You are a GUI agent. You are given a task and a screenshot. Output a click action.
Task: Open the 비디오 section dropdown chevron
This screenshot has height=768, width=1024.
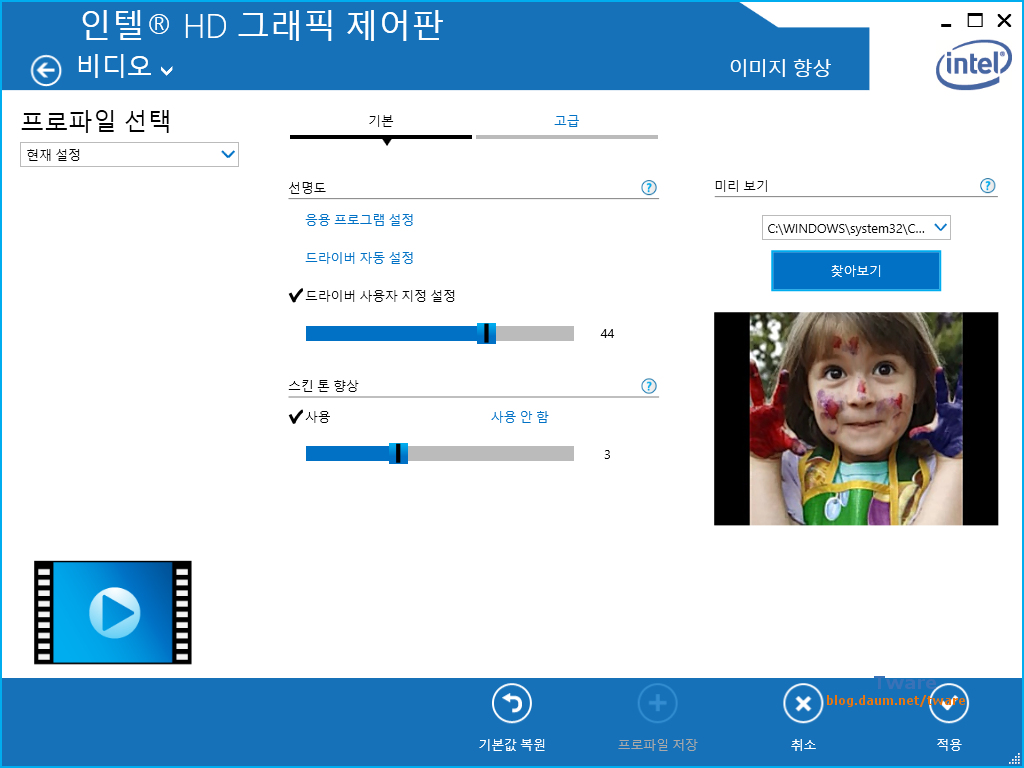(x=167, y=71)
